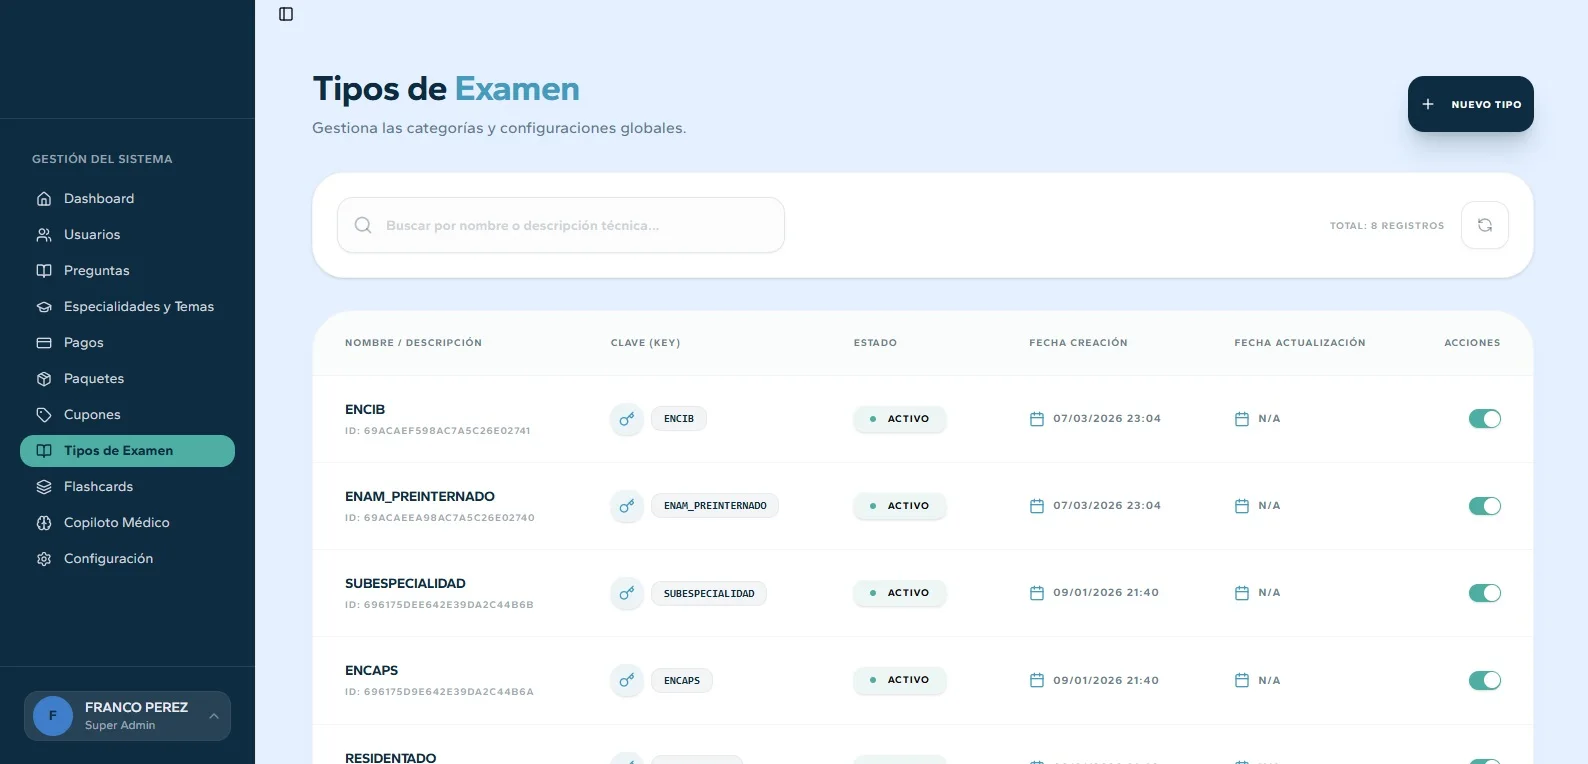This screenshot has height=764, width=1588.
Task: Click 09/01/2026 21:40 date in ENCAPS row
Action: pos(1106,680)
